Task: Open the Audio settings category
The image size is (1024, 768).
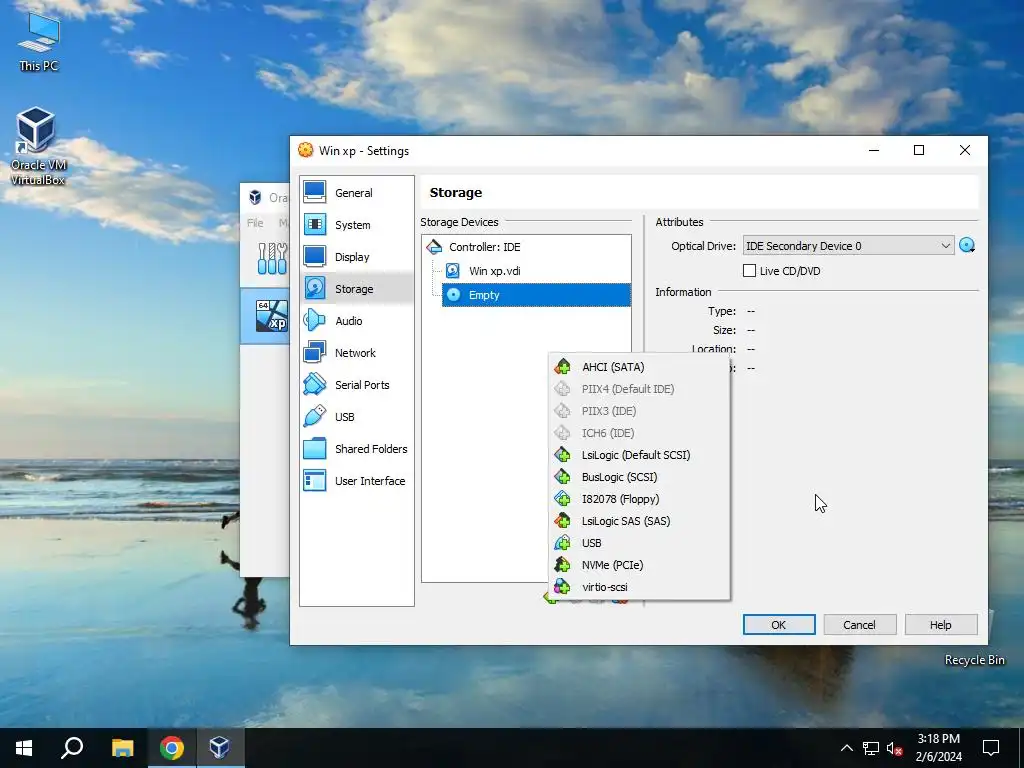Action: pos(357,321)
